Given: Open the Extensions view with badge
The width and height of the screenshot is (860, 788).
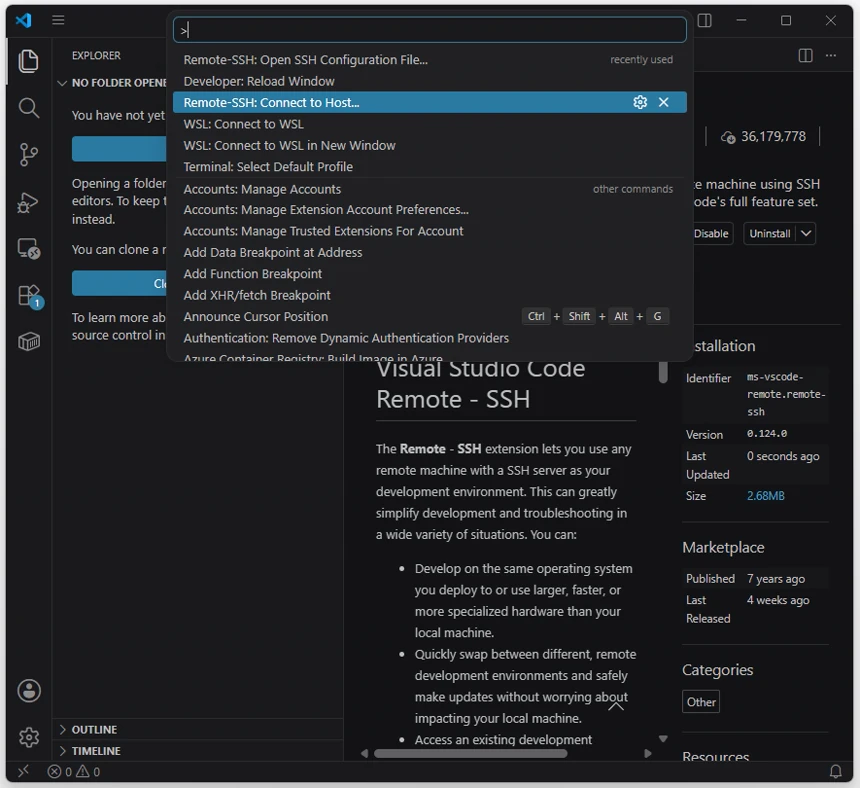Looking at the screenshot, I should pos(30,296).
